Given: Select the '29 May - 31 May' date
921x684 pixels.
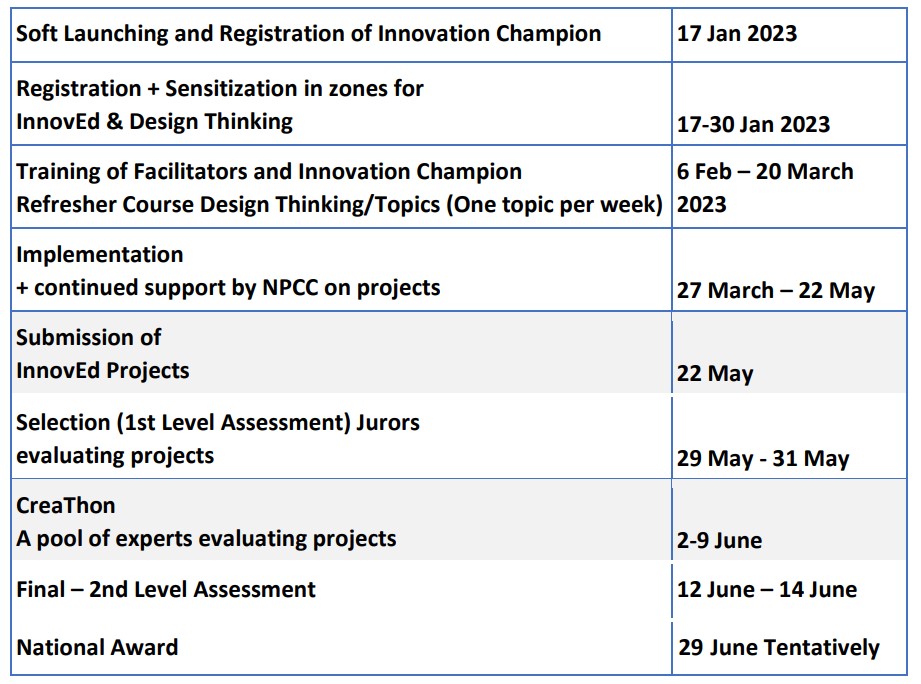Looking at the screenshot, I should click(x=763, y=459).
